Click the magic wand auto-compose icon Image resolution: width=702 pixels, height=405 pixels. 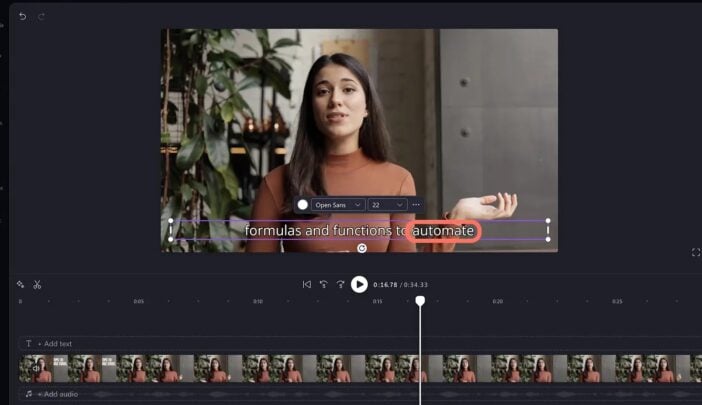pyautogui.click(x=21, y=285)
